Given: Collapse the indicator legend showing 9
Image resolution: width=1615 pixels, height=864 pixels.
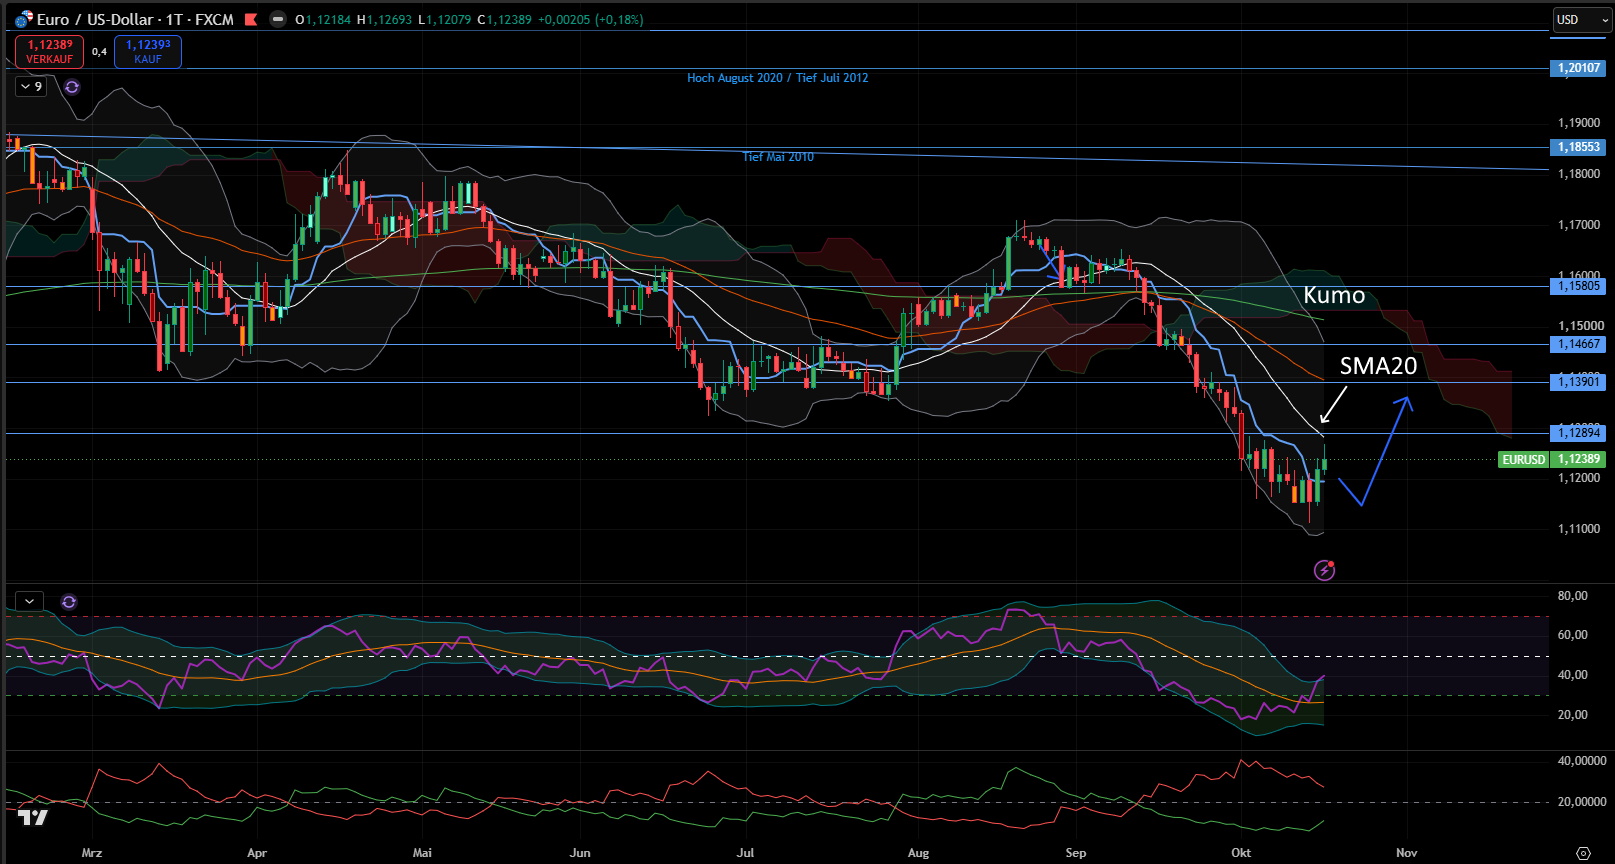Looking at the screenshot, I should (32, 87).
